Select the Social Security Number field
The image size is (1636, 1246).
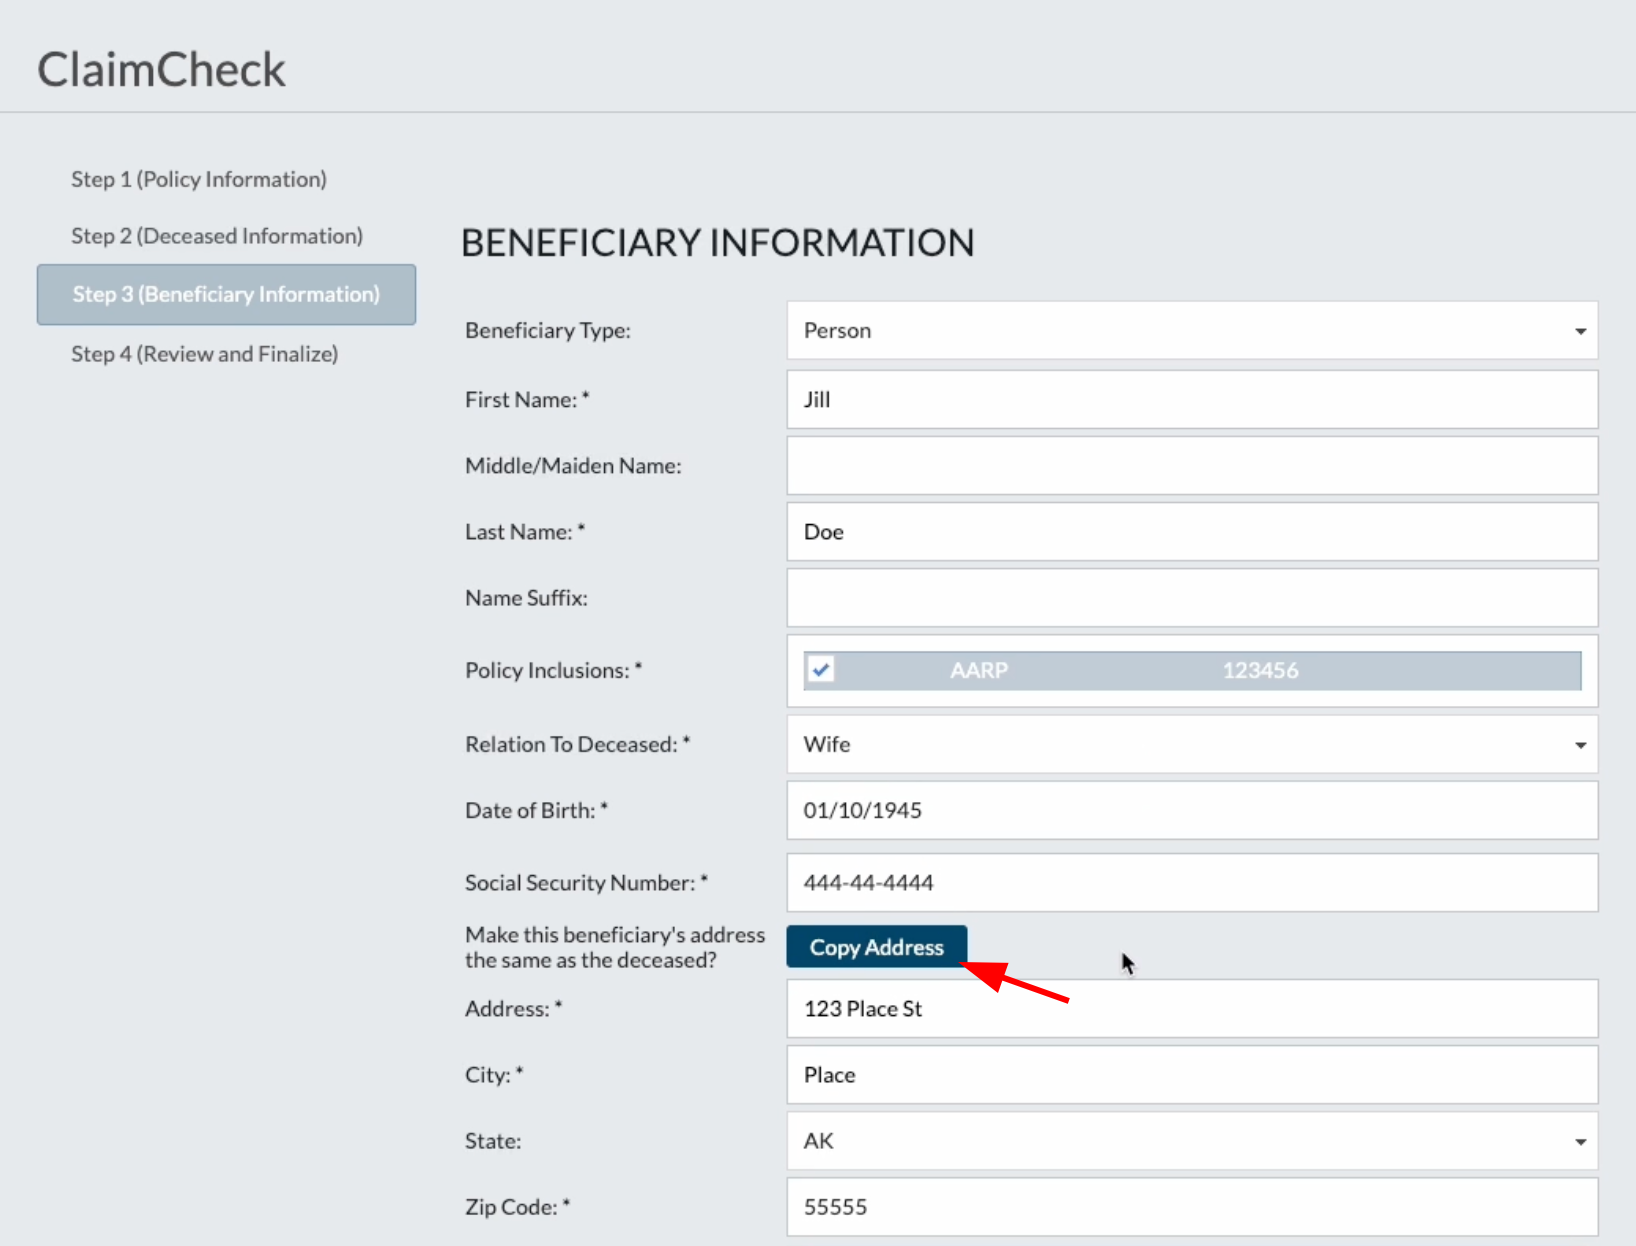[1190, 882]
